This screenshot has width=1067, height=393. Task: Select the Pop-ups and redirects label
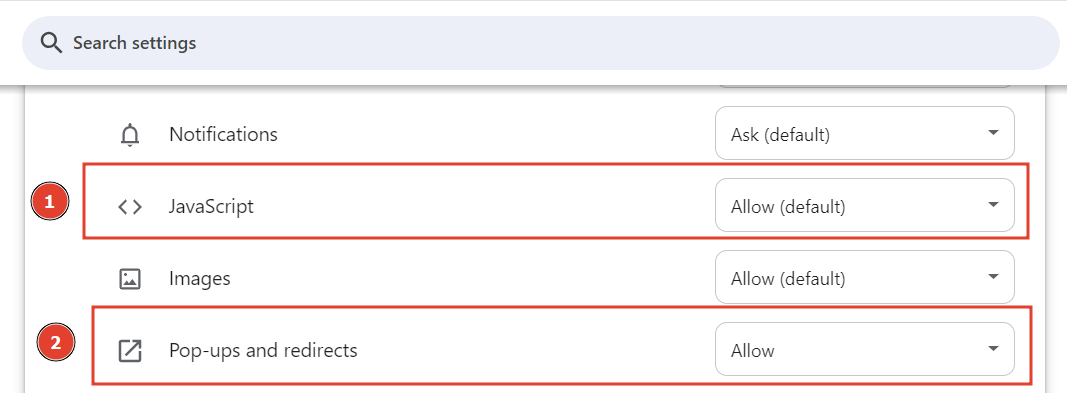tap(263, 351)
